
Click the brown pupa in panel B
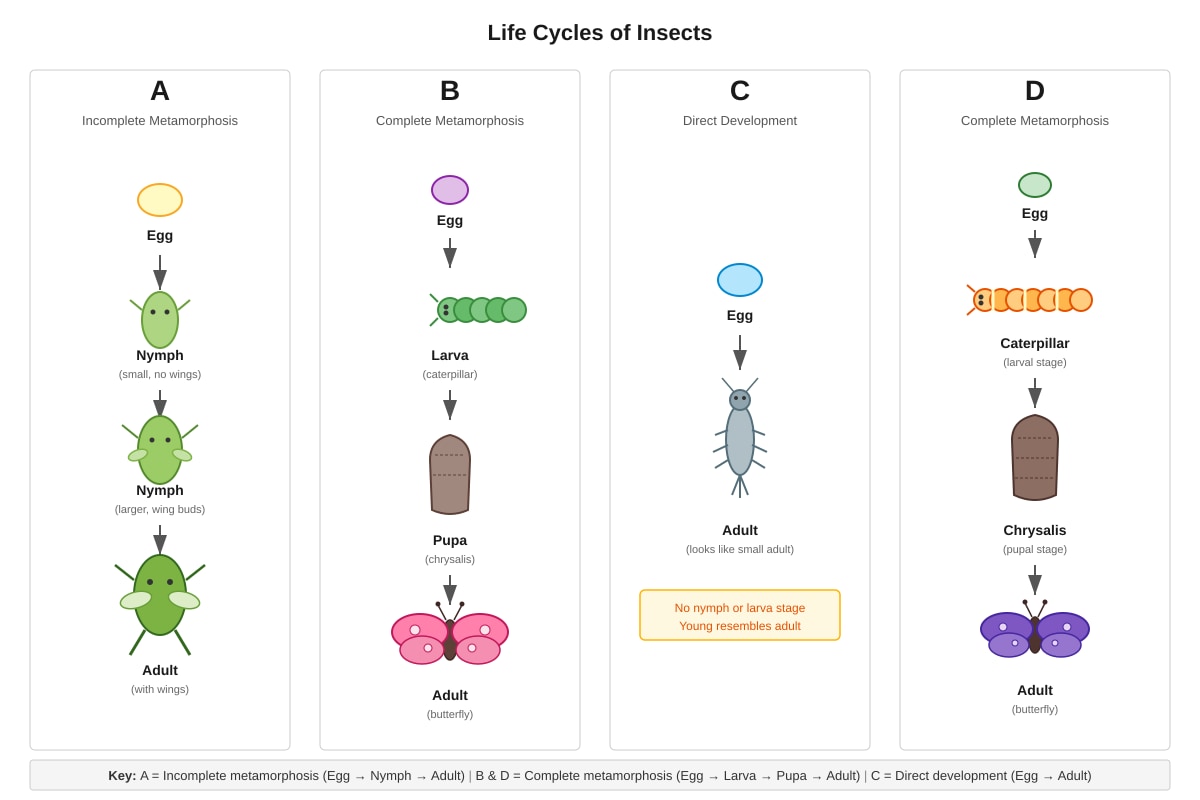450,475
